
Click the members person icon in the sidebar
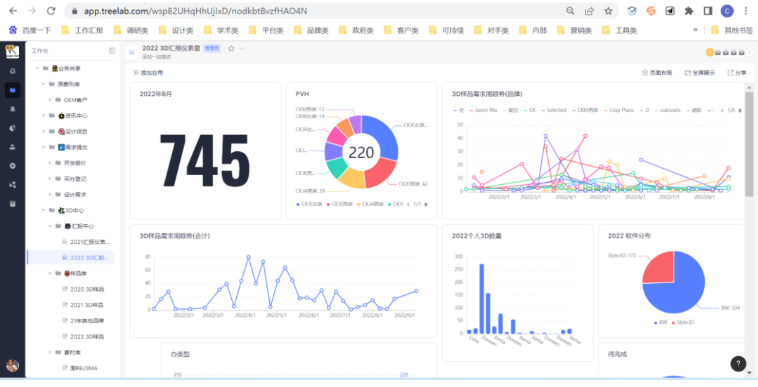(13, 147)
